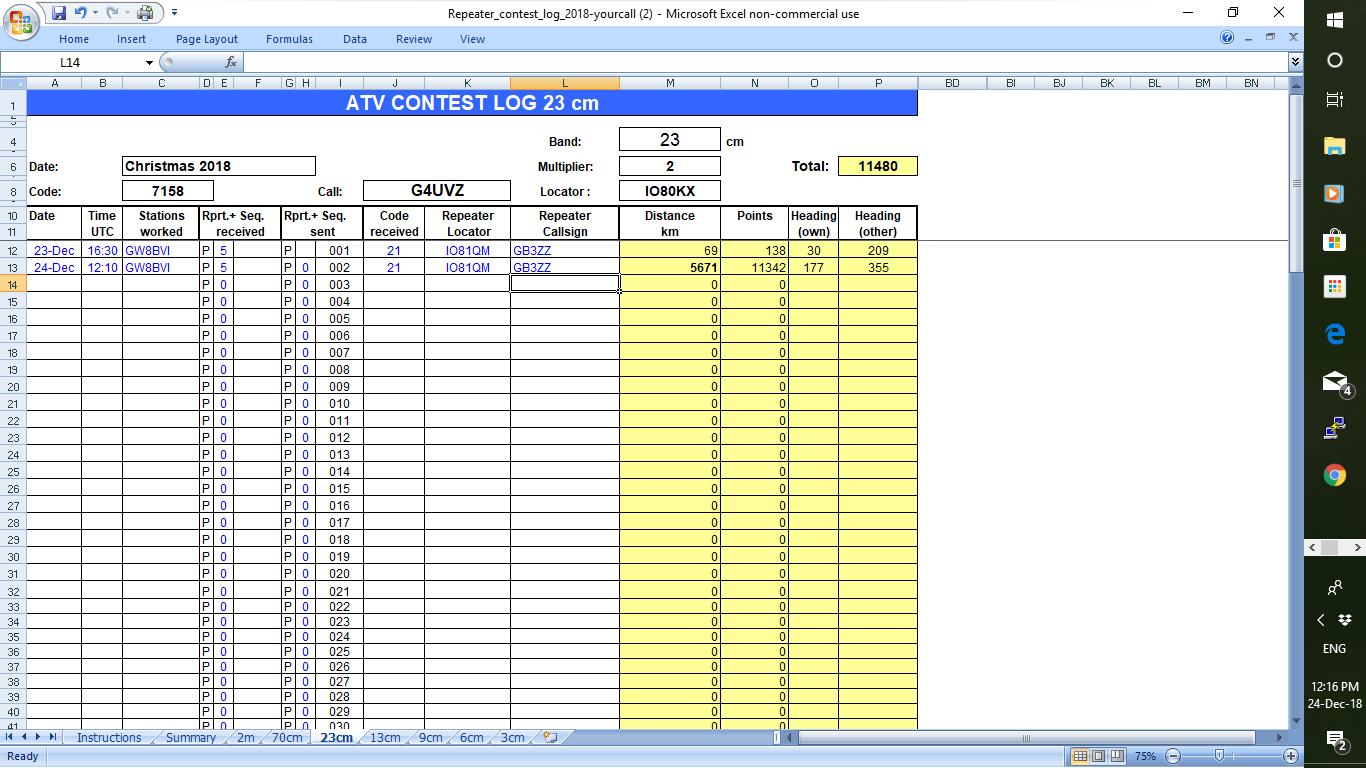Open the Instructions sheet tab
Viewport: 1366px width, 768px height.
pyautogui.click(x=107, y=738)
